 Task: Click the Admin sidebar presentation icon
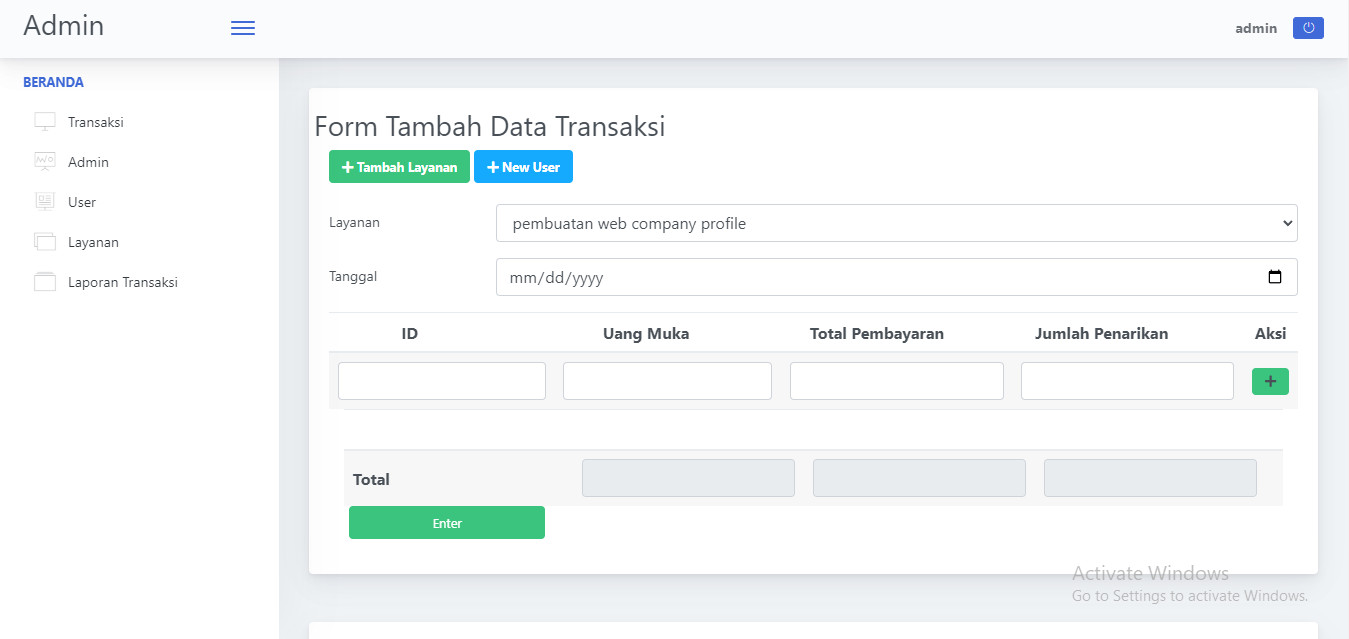pyautogui.click(x=45, y=162)
